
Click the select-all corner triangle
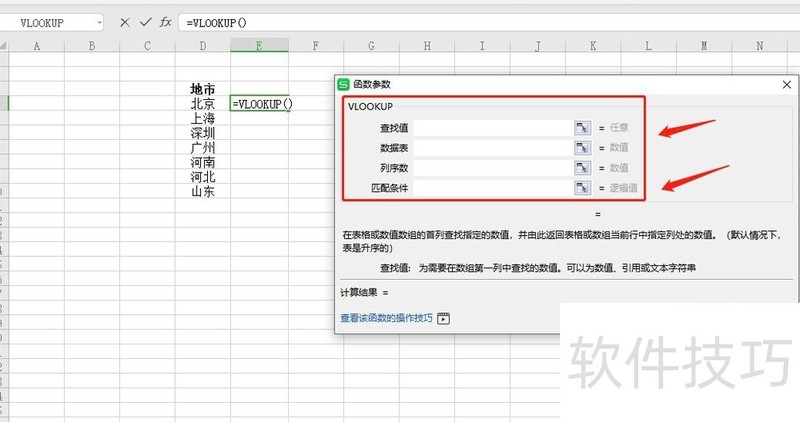tap(4, 45)
